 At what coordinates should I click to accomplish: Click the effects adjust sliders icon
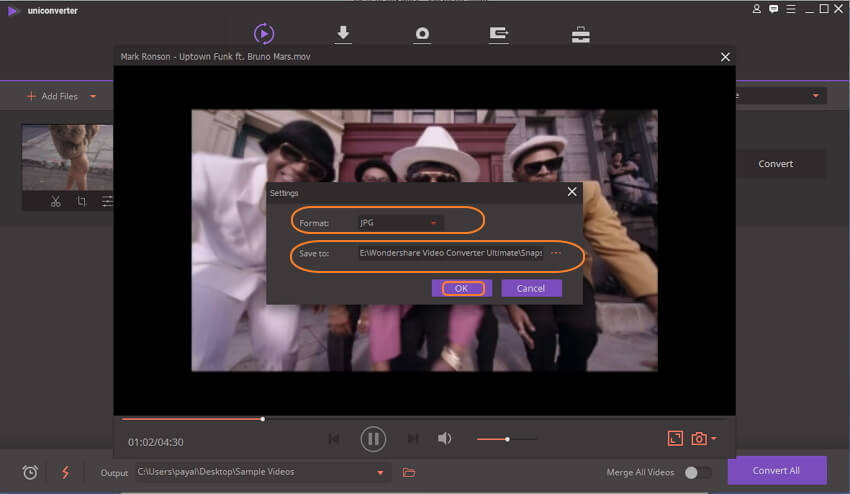point(107,201)
